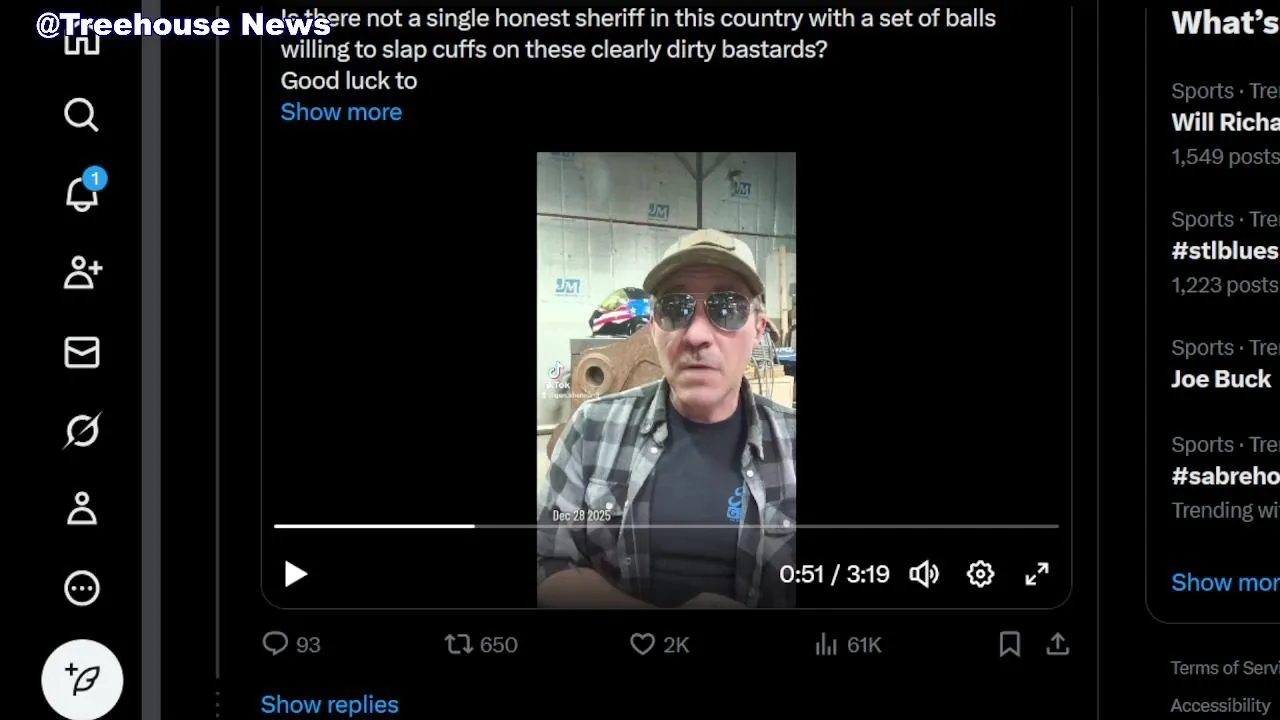Screen dimensions: 1280x720
Task: Open the Grok icon in sidebar
Action: [82, 431]
